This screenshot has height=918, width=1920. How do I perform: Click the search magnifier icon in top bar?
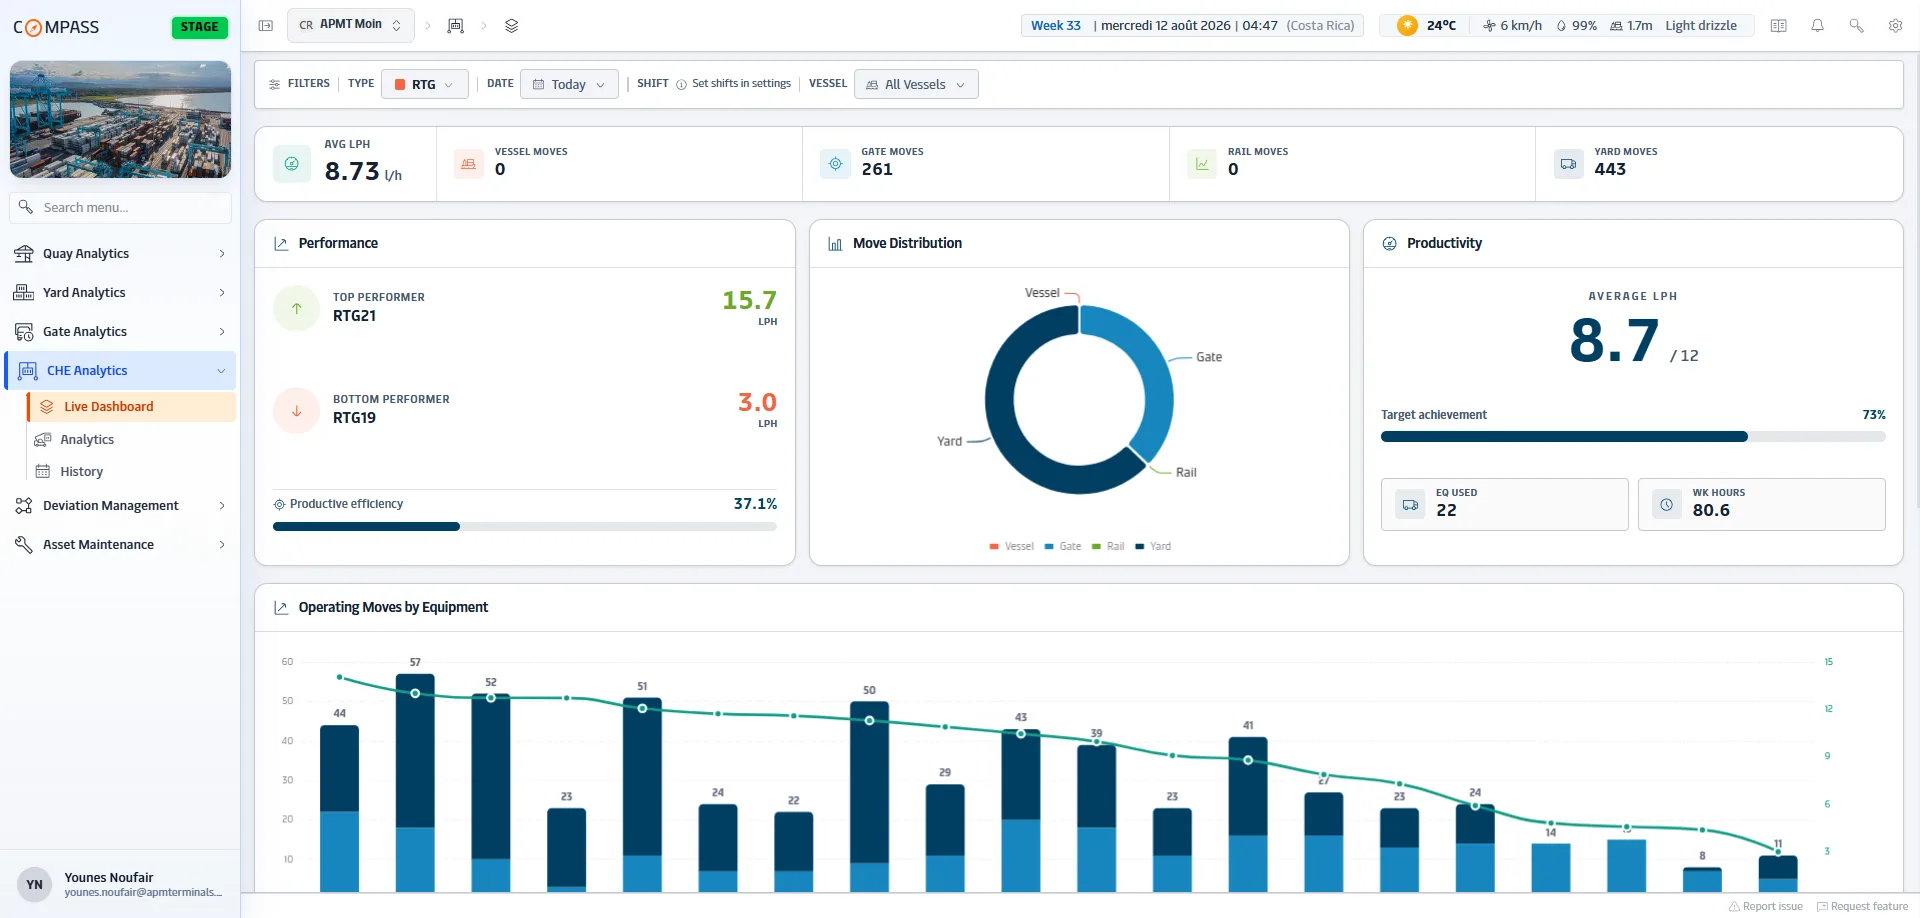1857,26
